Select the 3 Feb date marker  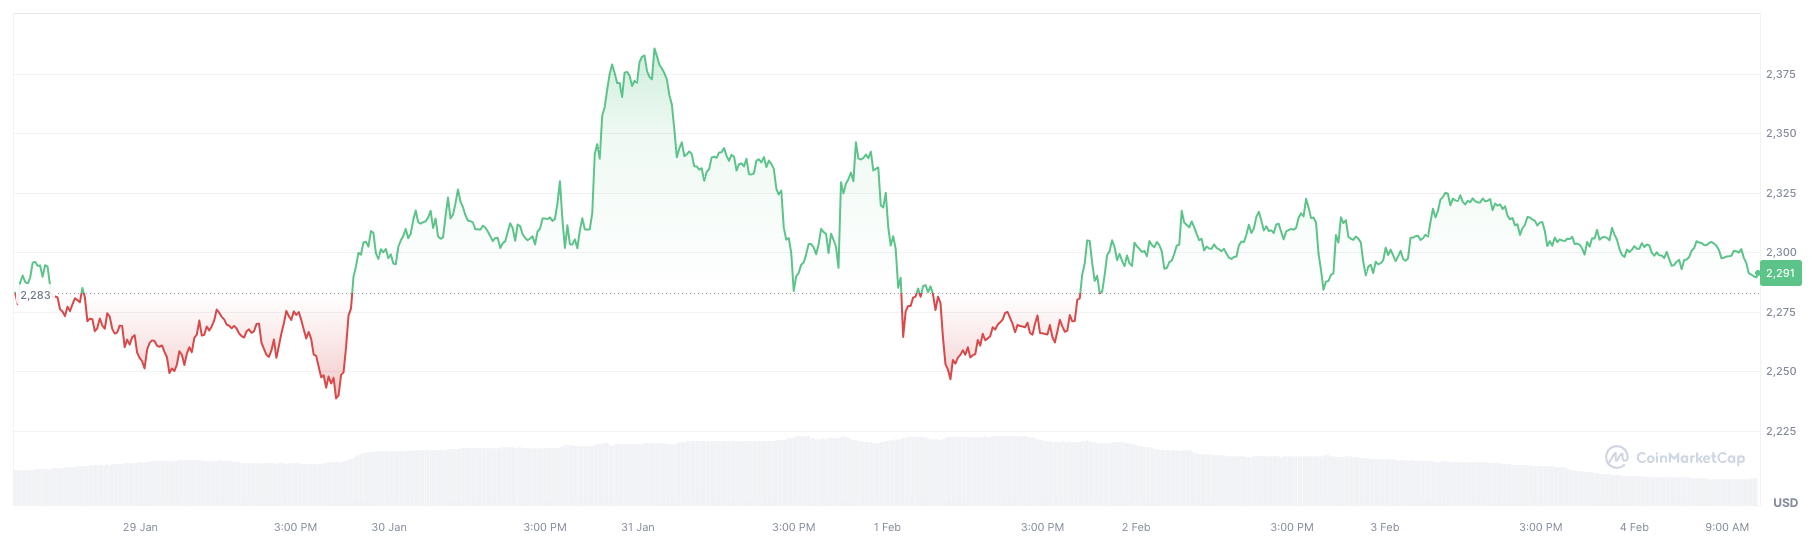coord(1385,527)
